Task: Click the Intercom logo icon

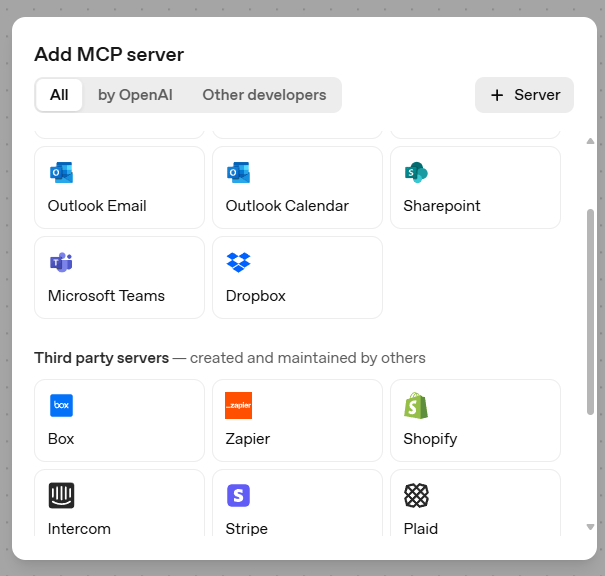Action: 61,495
